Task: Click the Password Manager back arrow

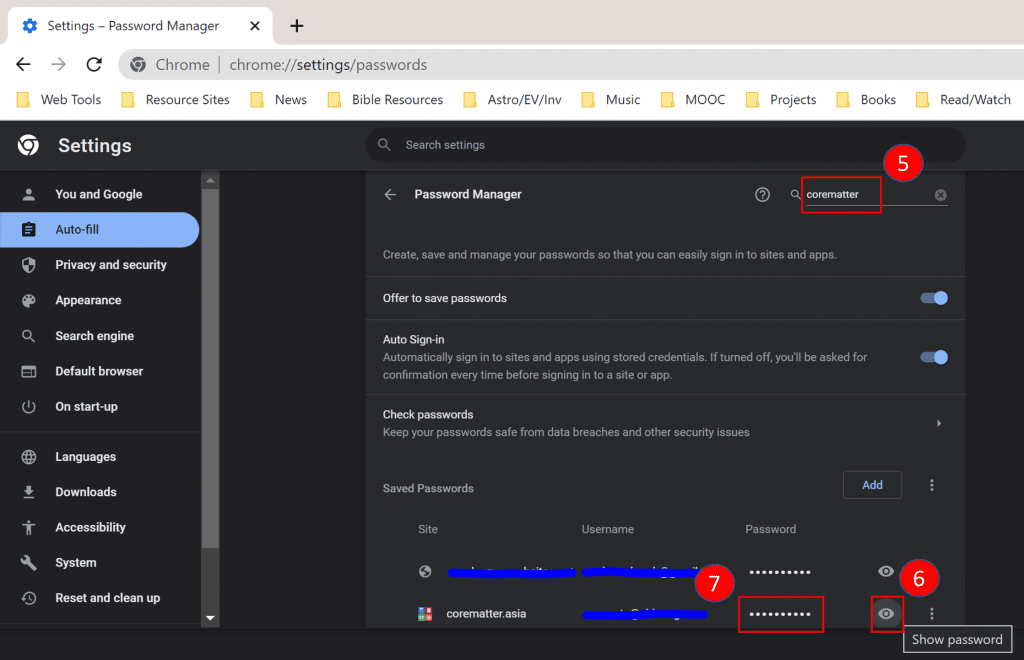Action: coord(390,195)
